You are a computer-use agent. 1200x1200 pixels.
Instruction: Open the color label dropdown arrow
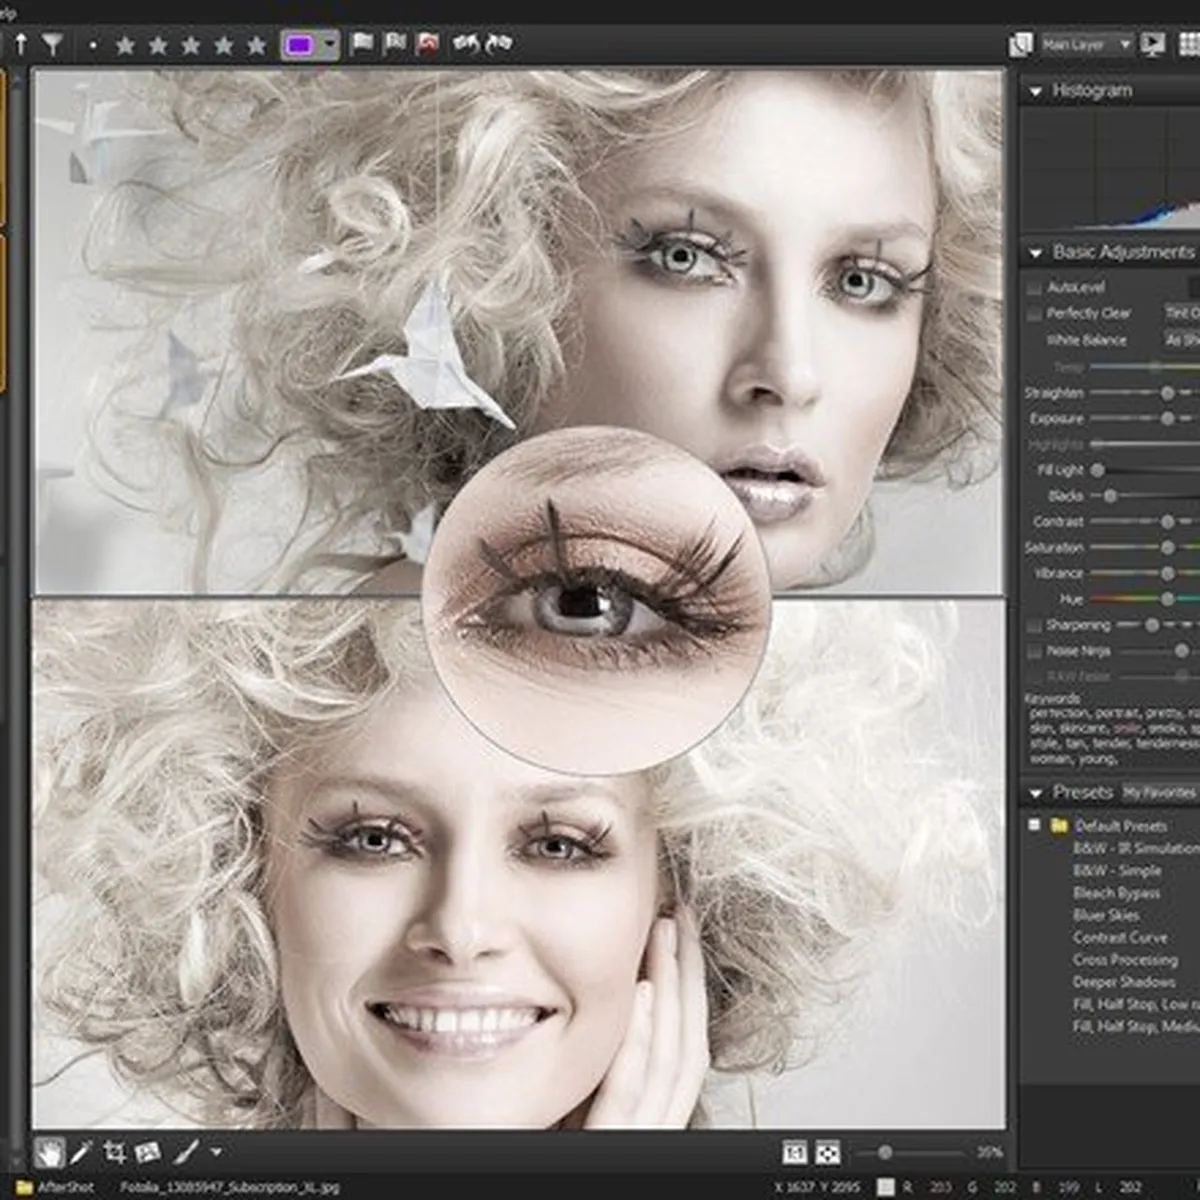point(330,45)
